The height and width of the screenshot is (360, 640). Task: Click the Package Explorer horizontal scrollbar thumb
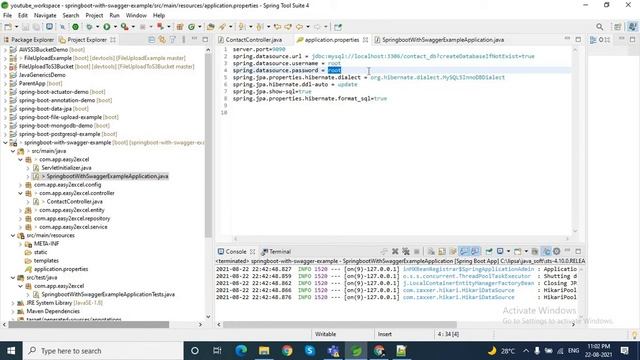(x=89, y=324)
